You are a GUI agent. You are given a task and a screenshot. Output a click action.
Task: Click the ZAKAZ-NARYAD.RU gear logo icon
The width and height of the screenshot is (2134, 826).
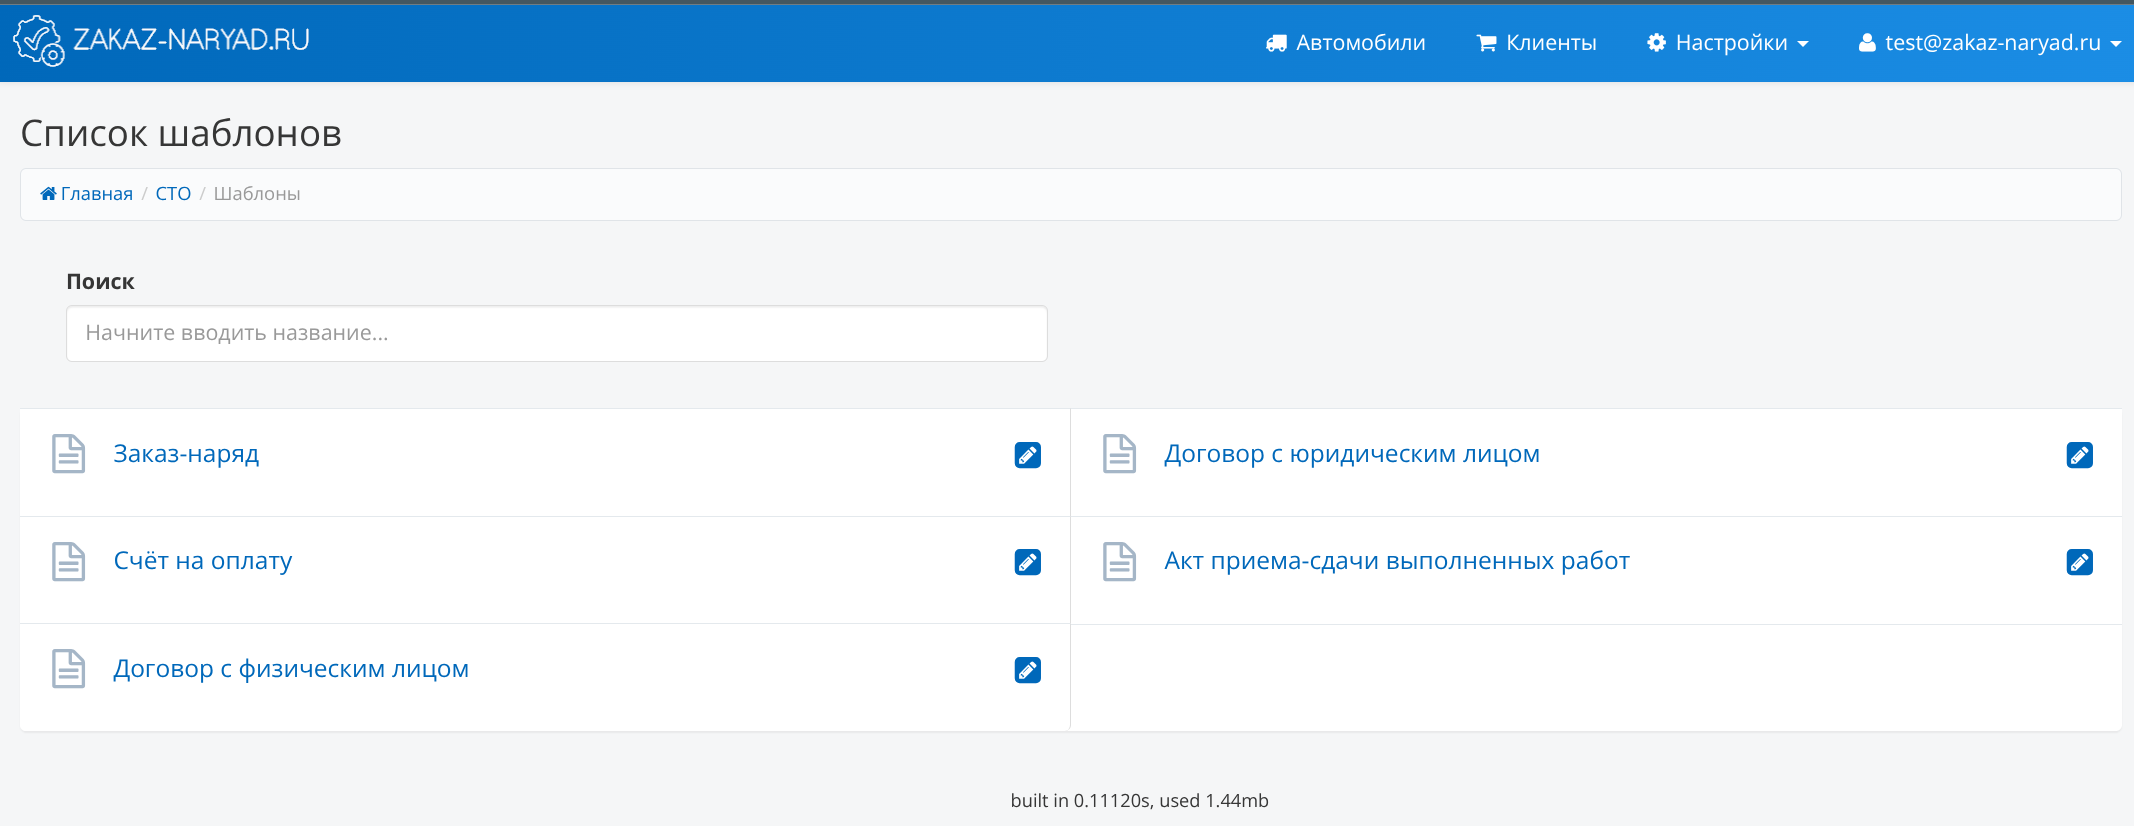39,41
